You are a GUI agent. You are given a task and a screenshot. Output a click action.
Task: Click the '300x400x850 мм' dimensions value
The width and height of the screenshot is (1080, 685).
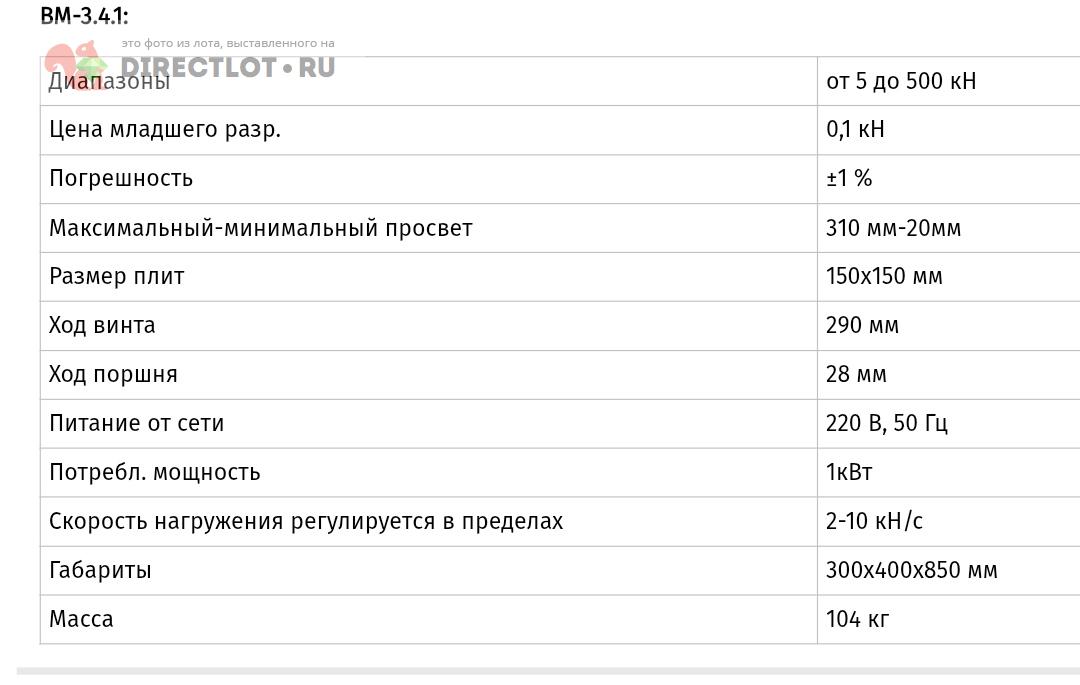click(911, 571)
